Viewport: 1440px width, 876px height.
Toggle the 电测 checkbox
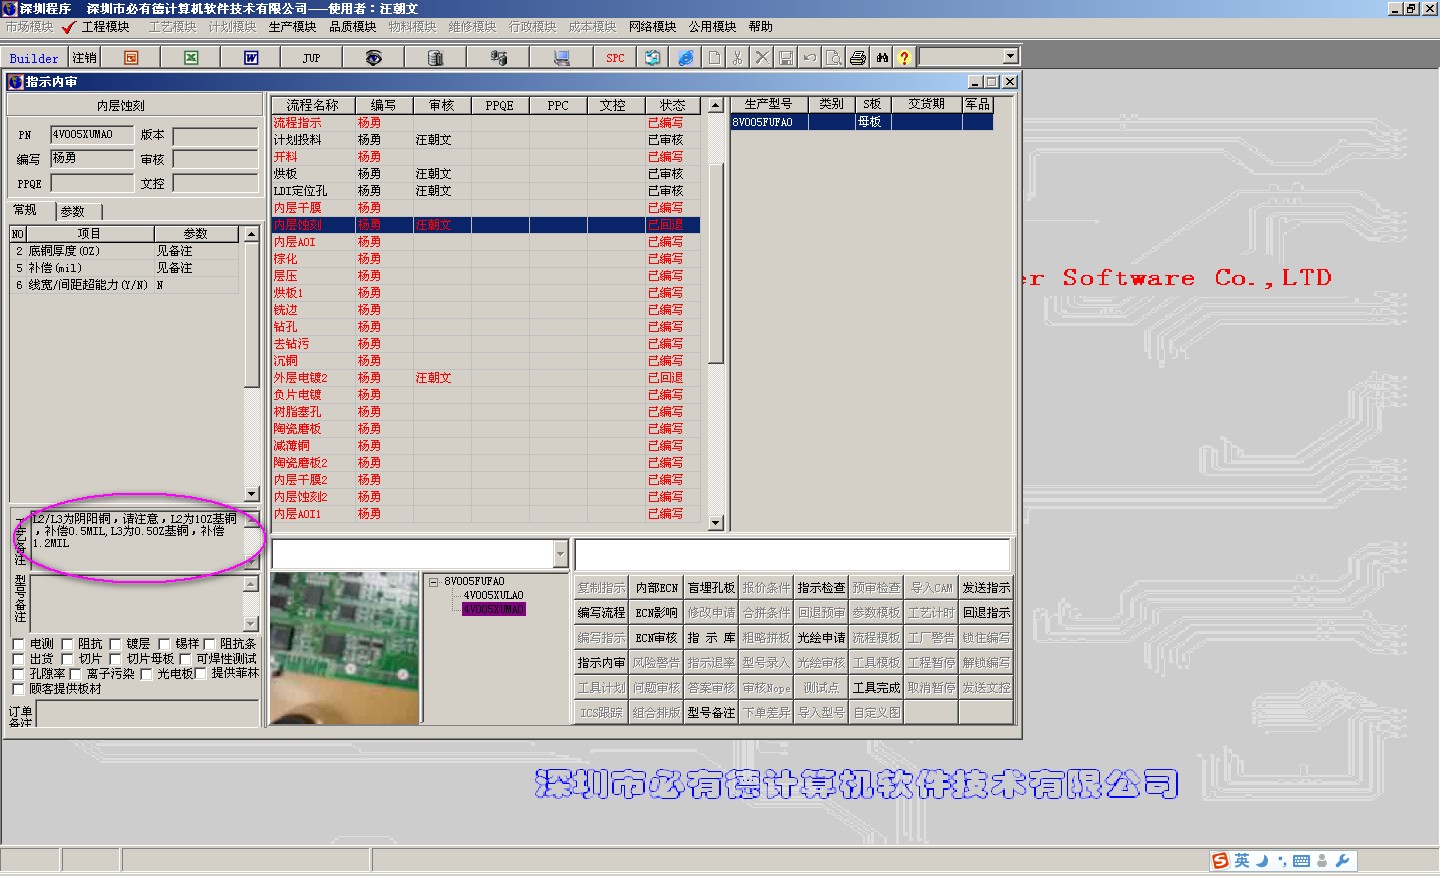pyautogui.click(x=18, y=644)
